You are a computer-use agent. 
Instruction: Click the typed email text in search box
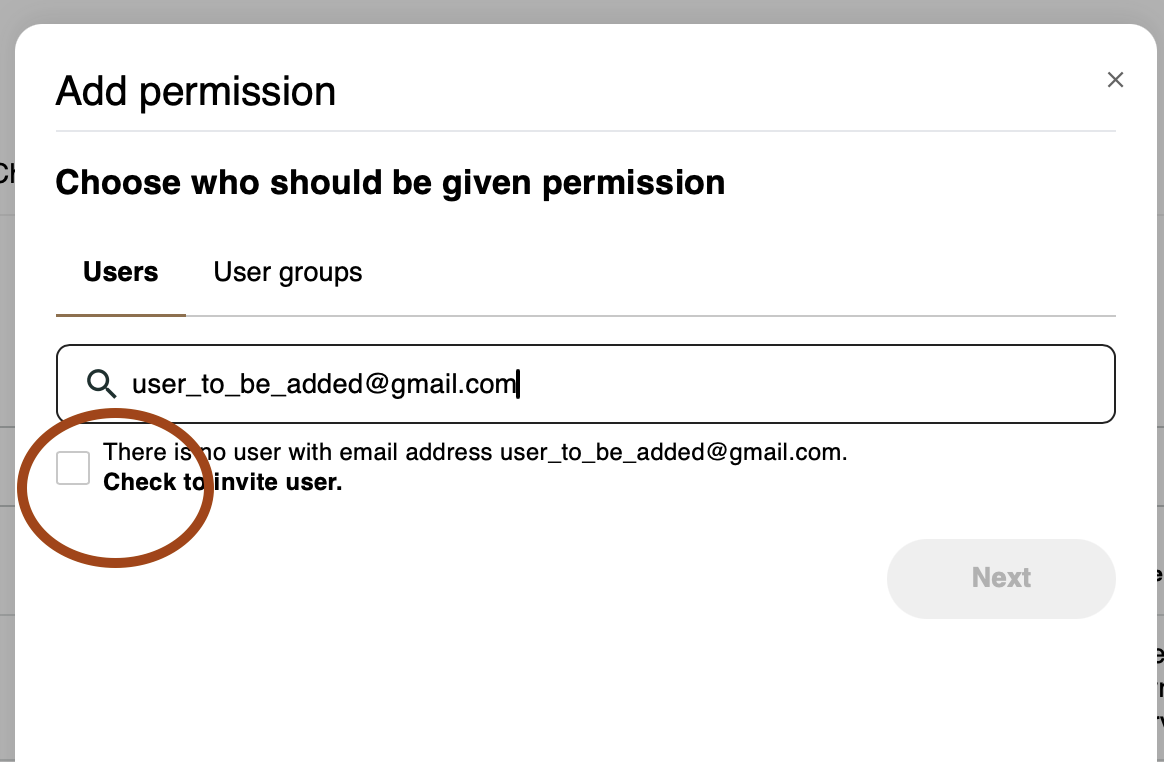pyautogui.click(x=323, y=384)
